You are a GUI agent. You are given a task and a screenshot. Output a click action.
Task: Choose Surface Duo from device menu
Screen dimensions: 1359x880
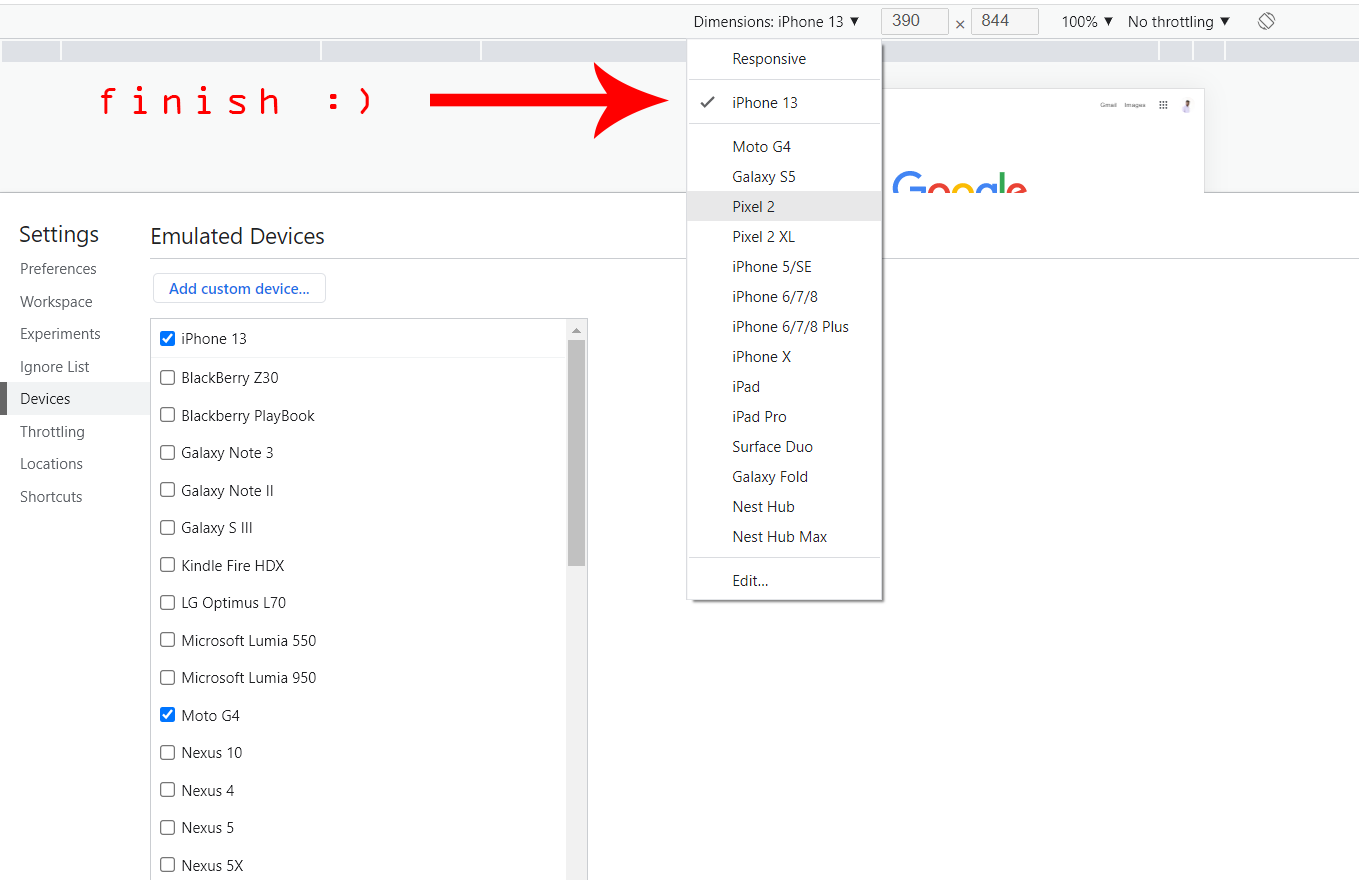pos(785,447)
